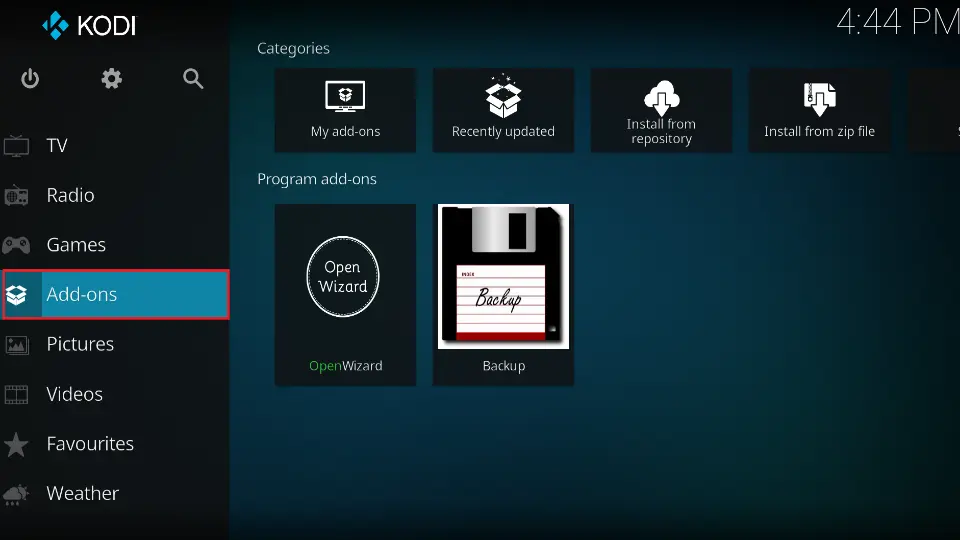Go to Games in the sidebar
960x540 pixels.
pyautogui.click(x=115, y=244)
